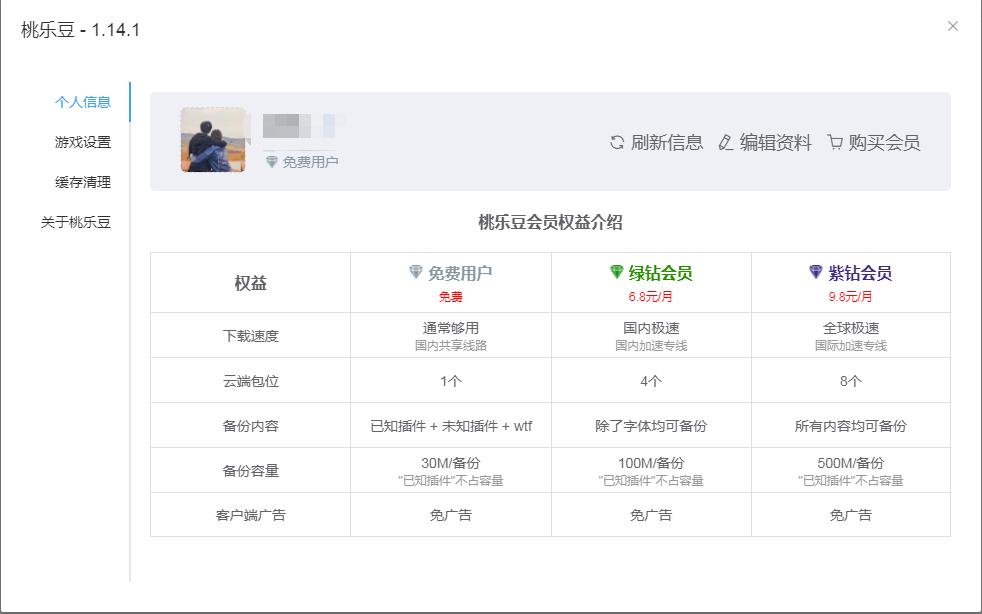Click 免费用户 column header text
The height and width of the screenshot is (614, 982).
tap(460, 273)
